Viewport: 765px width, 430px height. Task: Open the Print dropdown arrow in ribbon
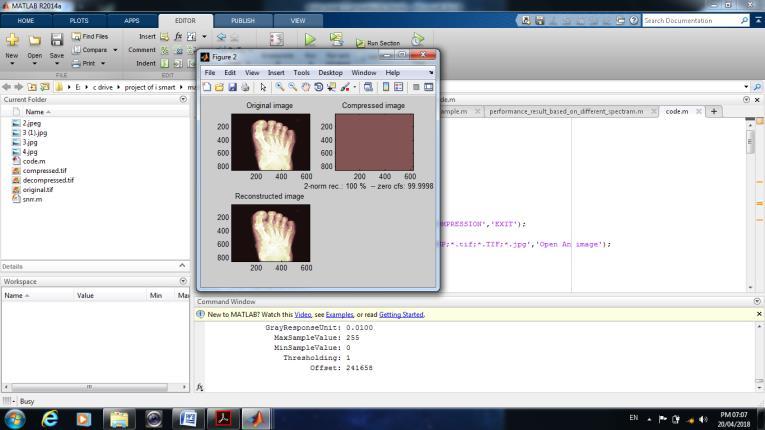pos(105,63)
